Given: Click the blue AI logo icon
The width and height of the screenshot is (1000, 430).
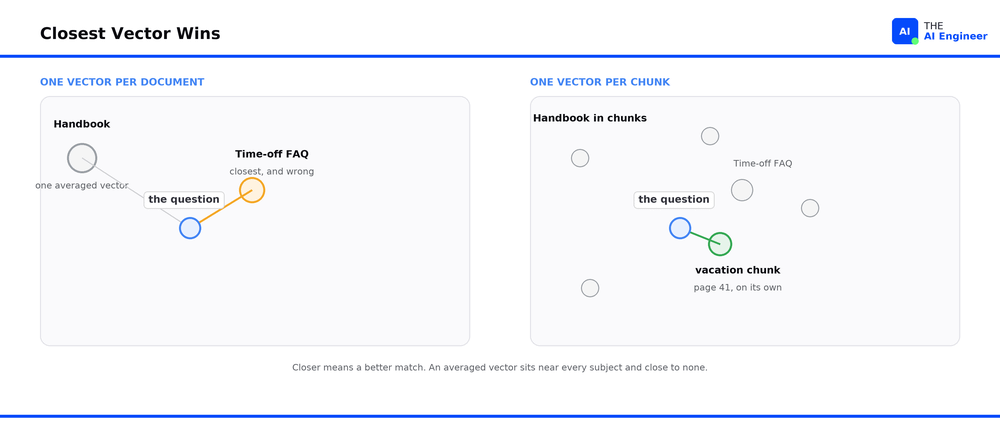Looking at the screenshot, I should [904, 31].
